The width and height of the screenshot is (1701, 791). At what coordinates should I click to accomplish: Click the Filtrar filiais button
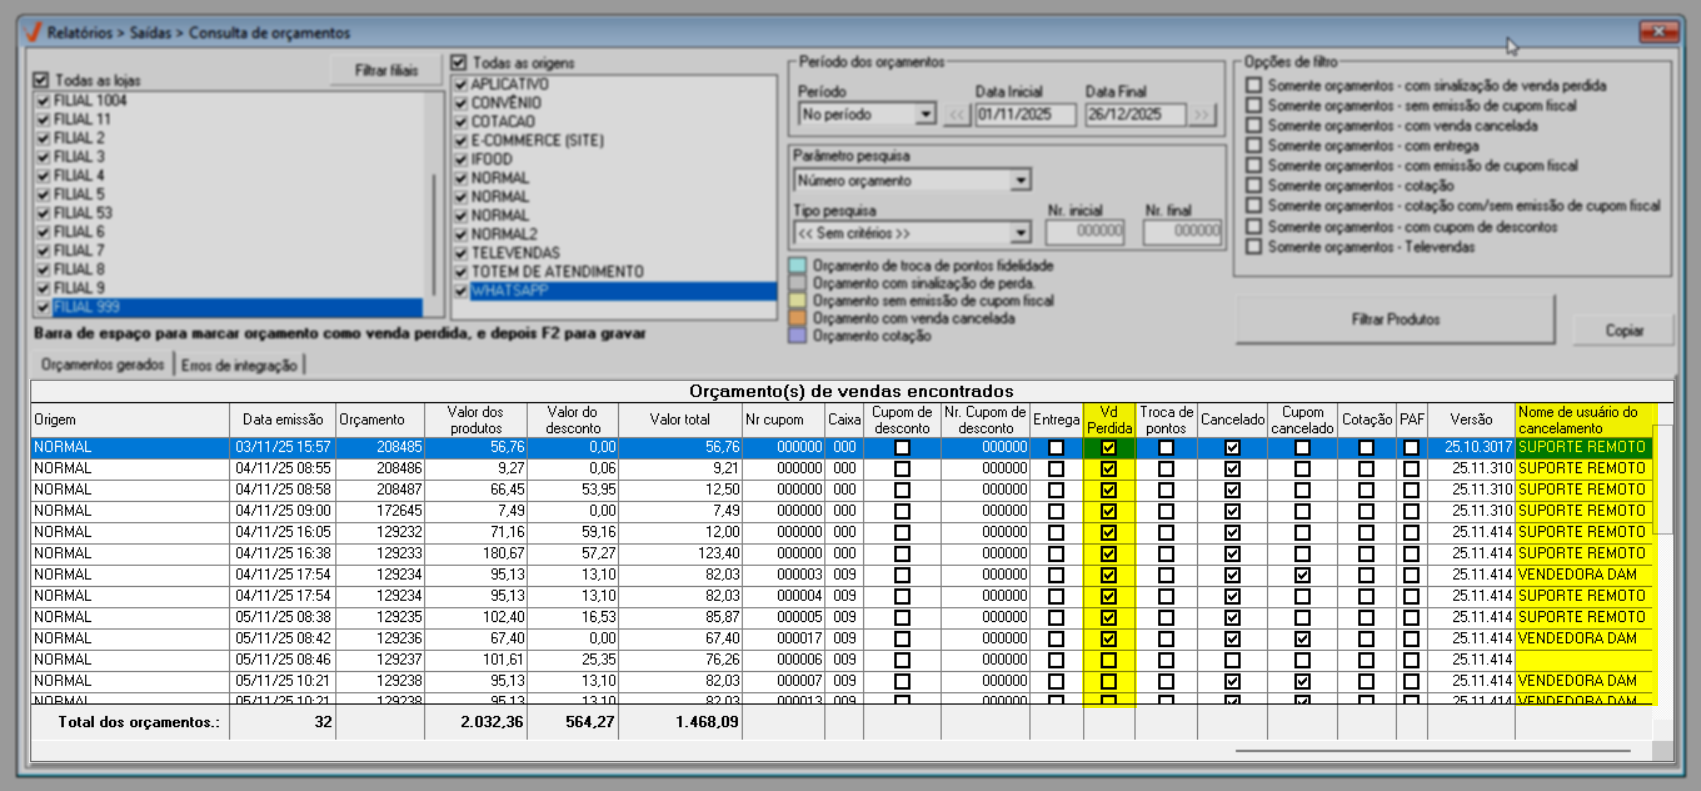pyautogui.click(x=386, y=71)
